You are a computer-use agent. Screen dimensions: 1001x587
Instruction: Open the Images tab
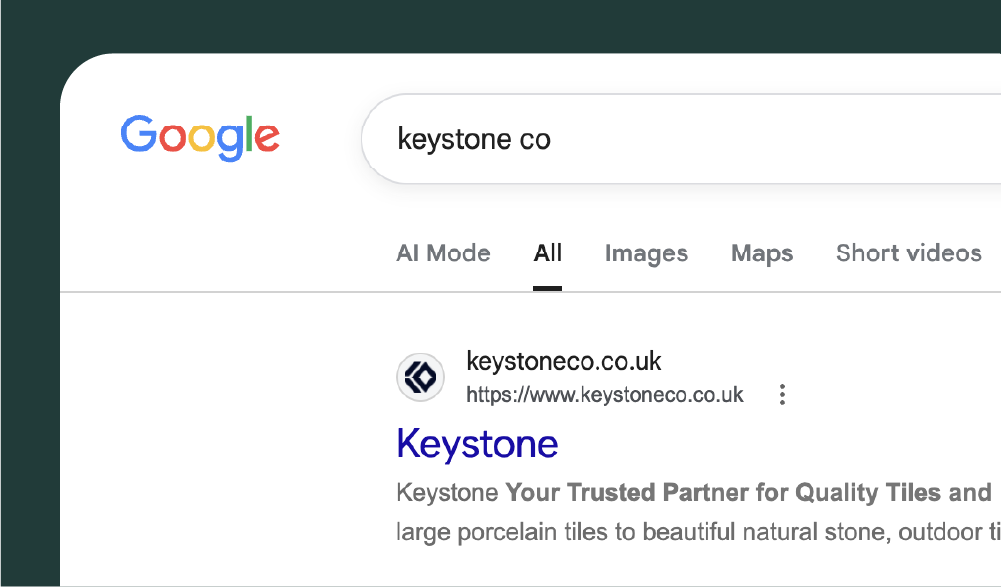click(646, 254)
